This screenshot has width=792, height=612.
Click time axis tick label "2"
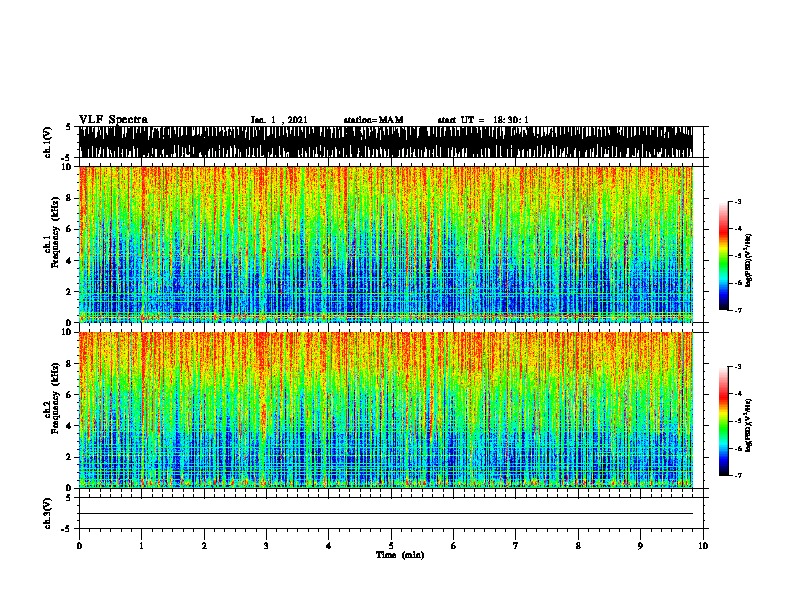(x=204, y=546)
